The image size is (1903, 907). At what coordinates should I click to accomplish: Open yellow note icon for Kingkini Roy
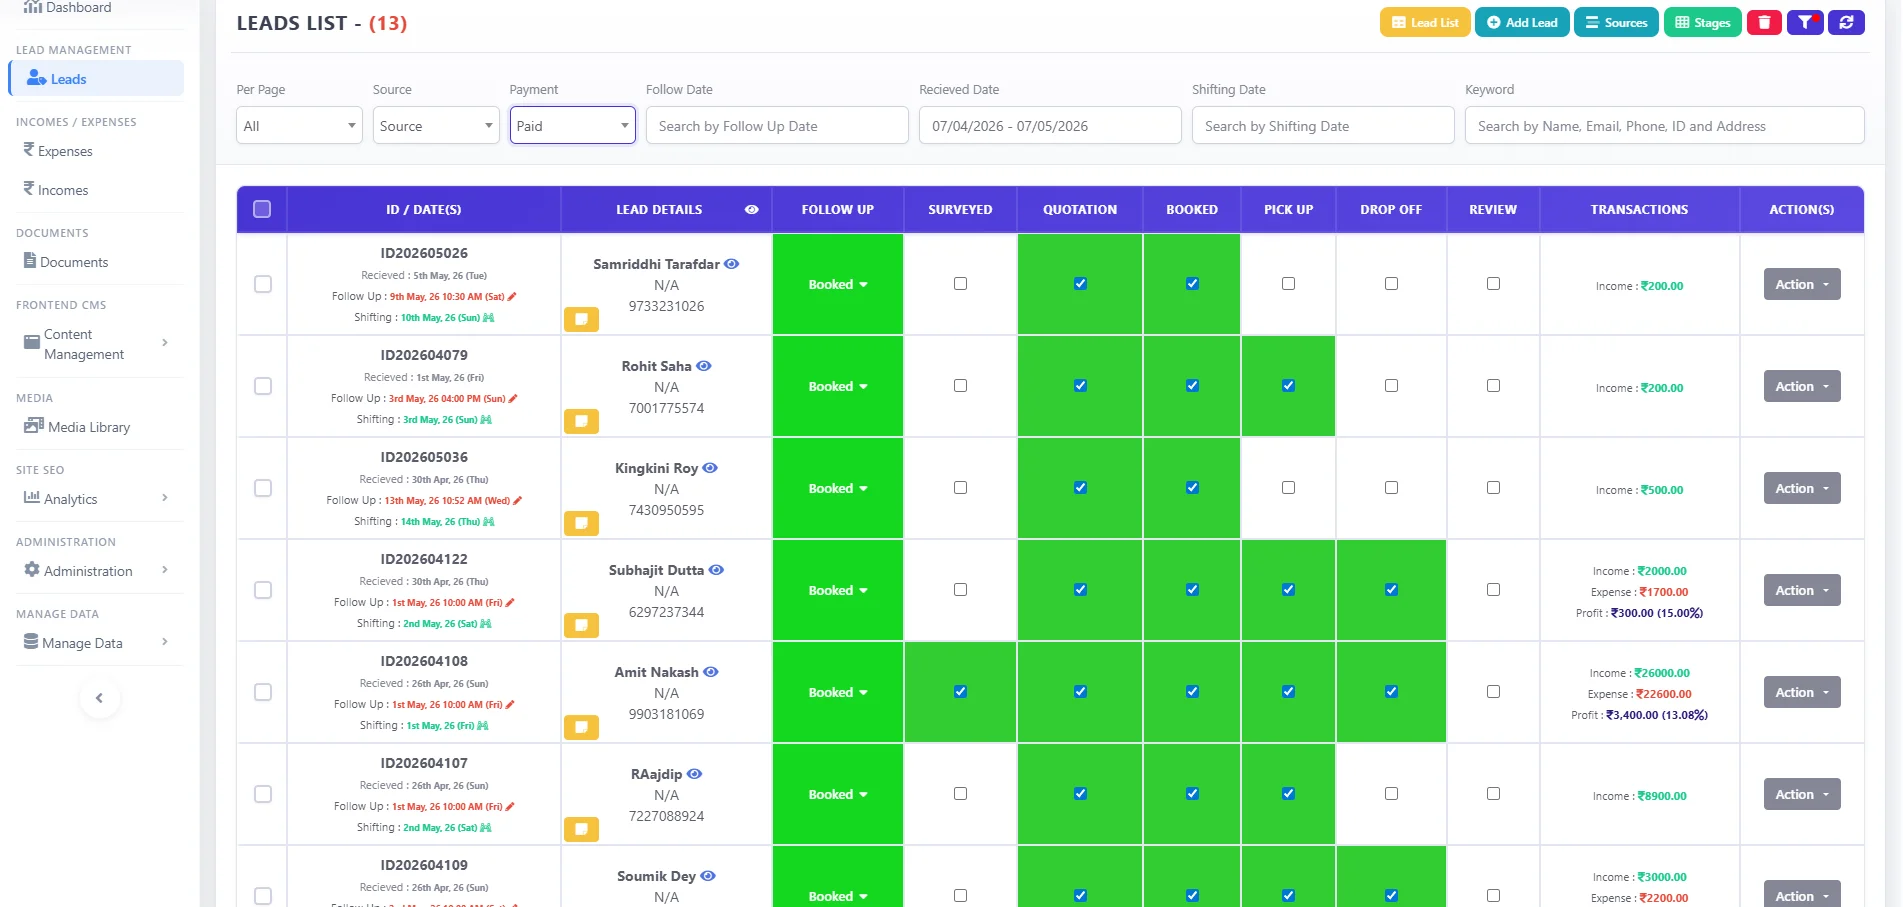pyautogui.click(x=581, y=523)
